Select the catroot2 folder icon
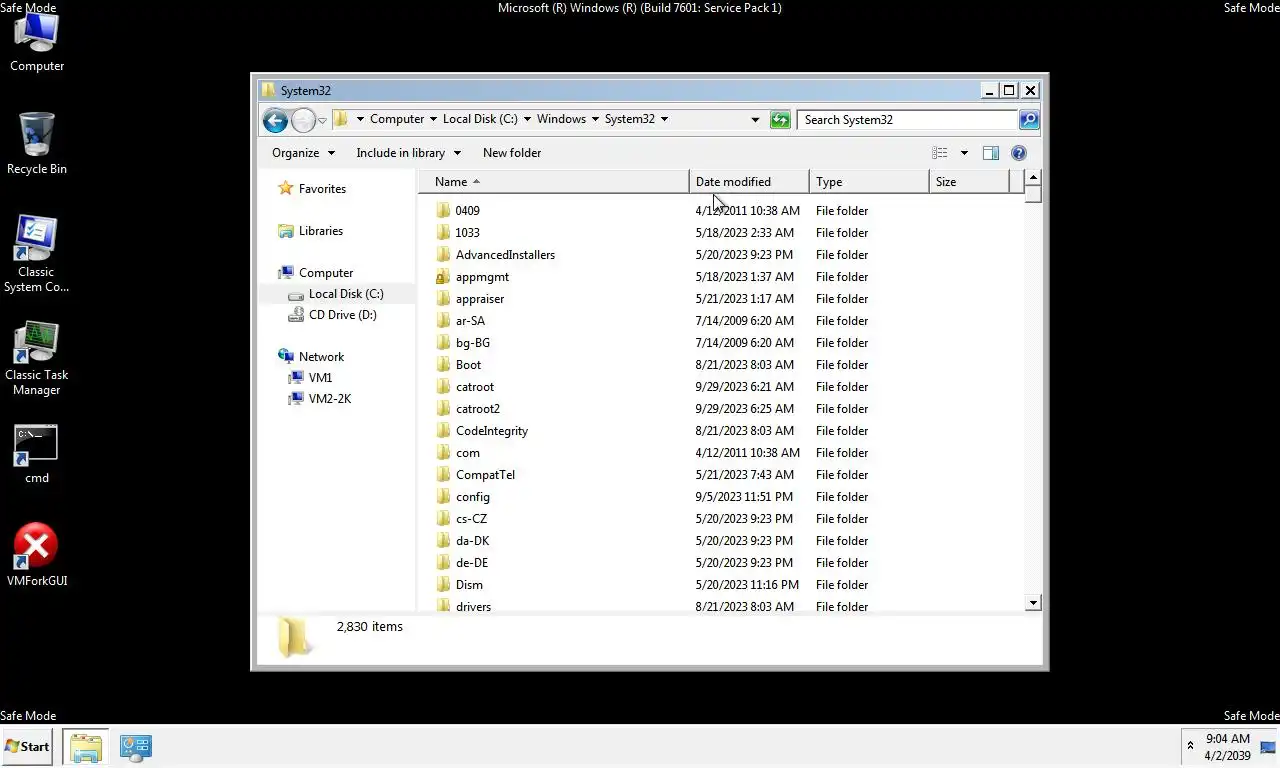1280x768 pixels. click(444, 409)
